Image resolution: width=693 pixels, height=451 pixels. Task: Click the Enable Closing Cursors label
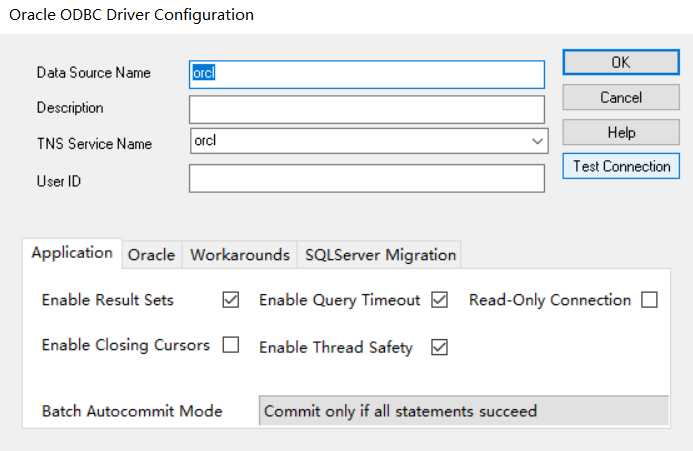(x=126, y=345)
